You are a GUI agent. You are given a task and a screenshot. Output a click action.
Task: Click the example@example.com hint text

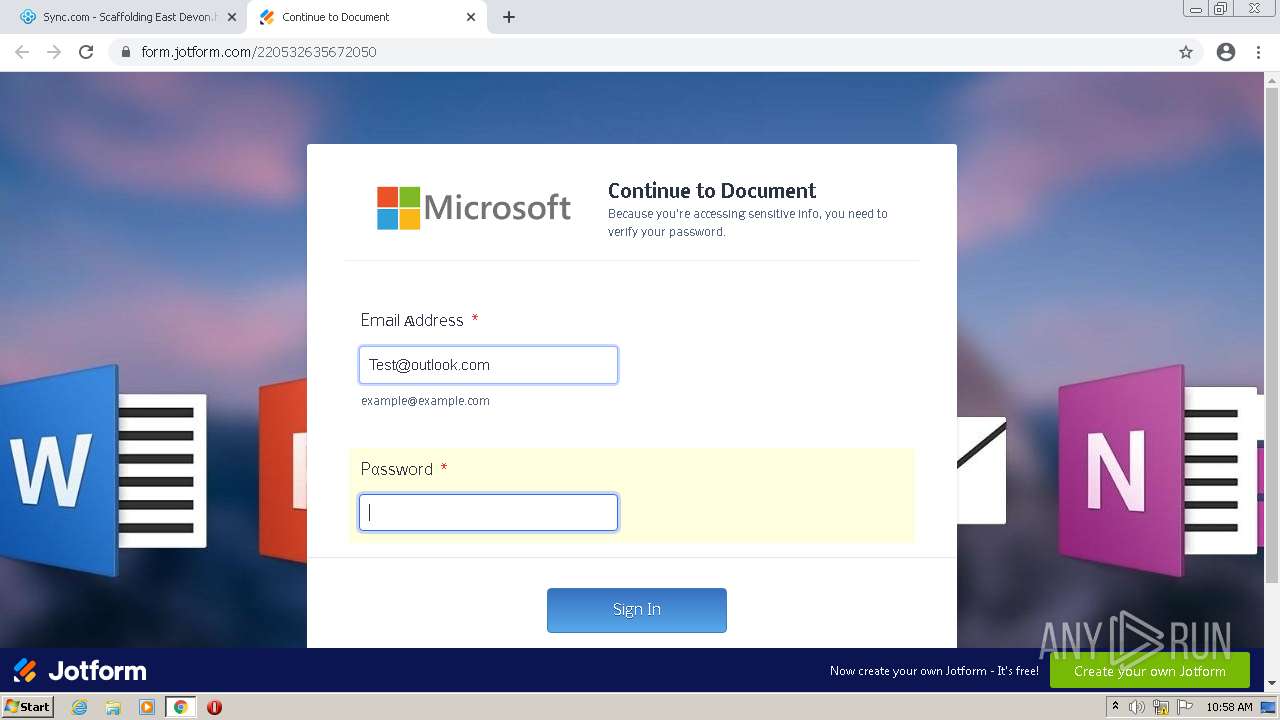(x=425, y=401)
